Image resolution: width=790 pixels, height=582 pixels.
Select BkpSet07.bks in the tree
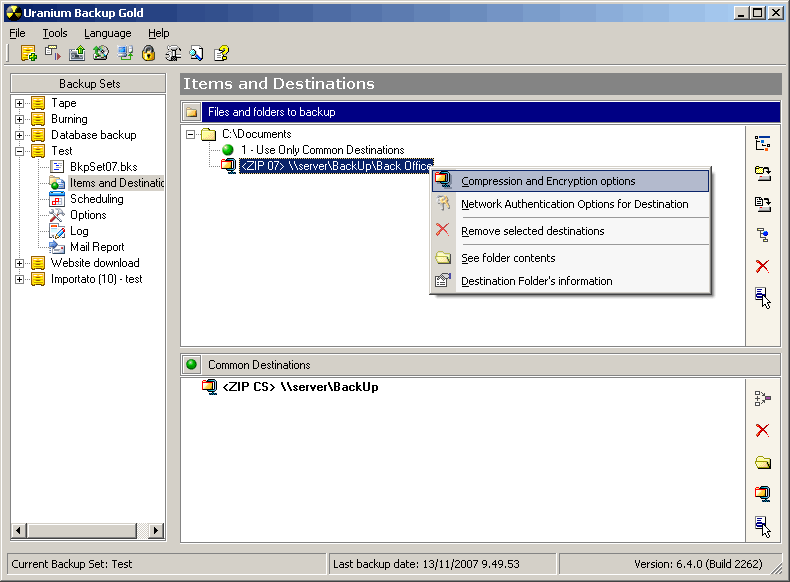(103, 167)
